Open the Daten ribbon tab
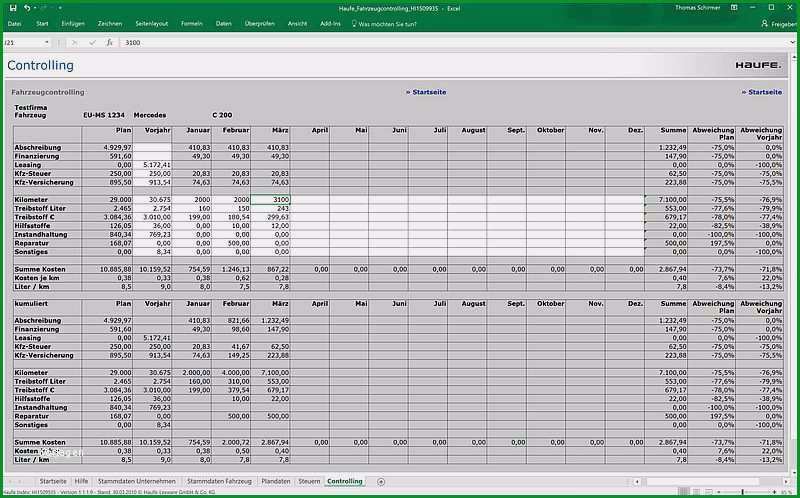This screenshot has height=498, width=800. click(x=223, y=23)
